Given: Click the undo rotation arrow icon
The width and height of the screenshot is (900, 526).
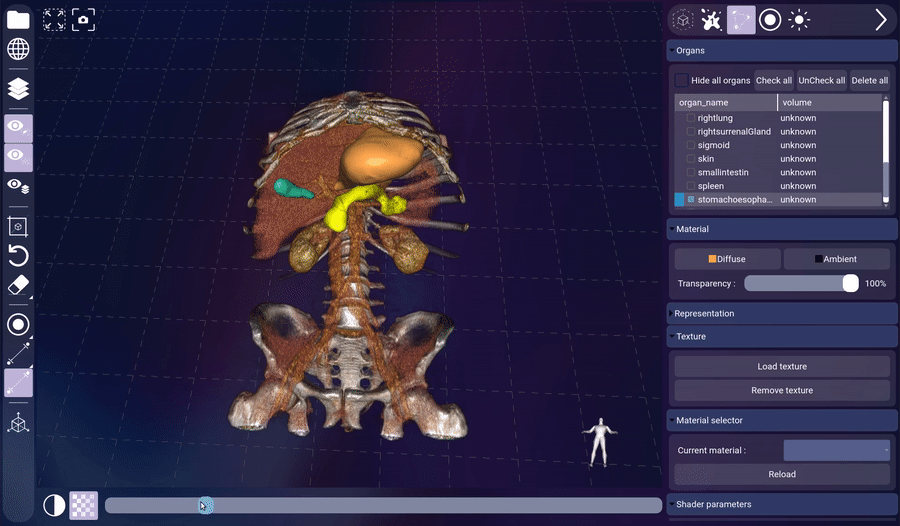Looking at the screenshot, I should coord(18,256).
